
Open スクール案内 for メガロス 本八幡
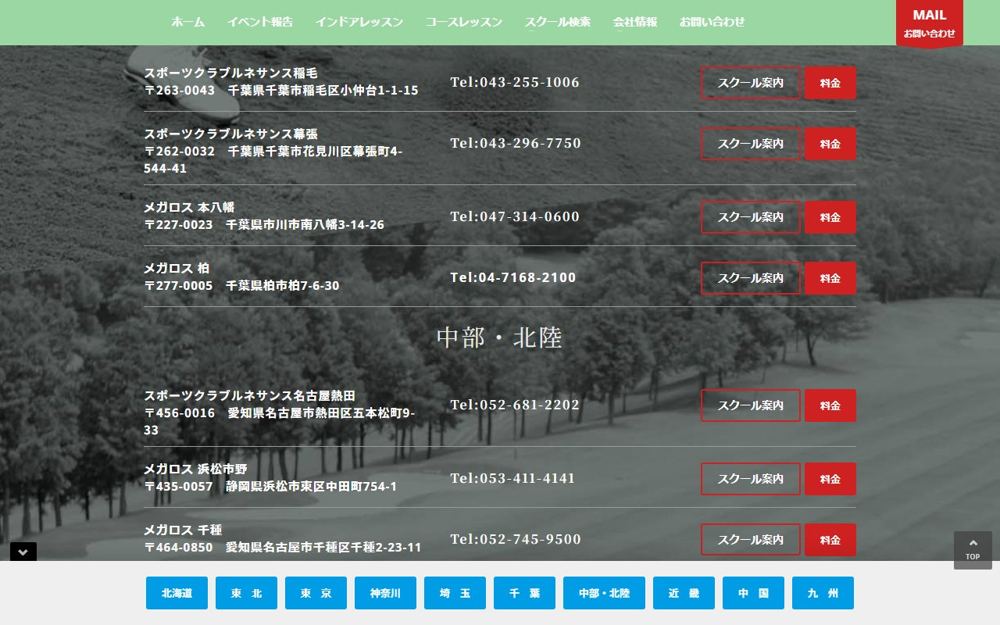click(750, 217)
